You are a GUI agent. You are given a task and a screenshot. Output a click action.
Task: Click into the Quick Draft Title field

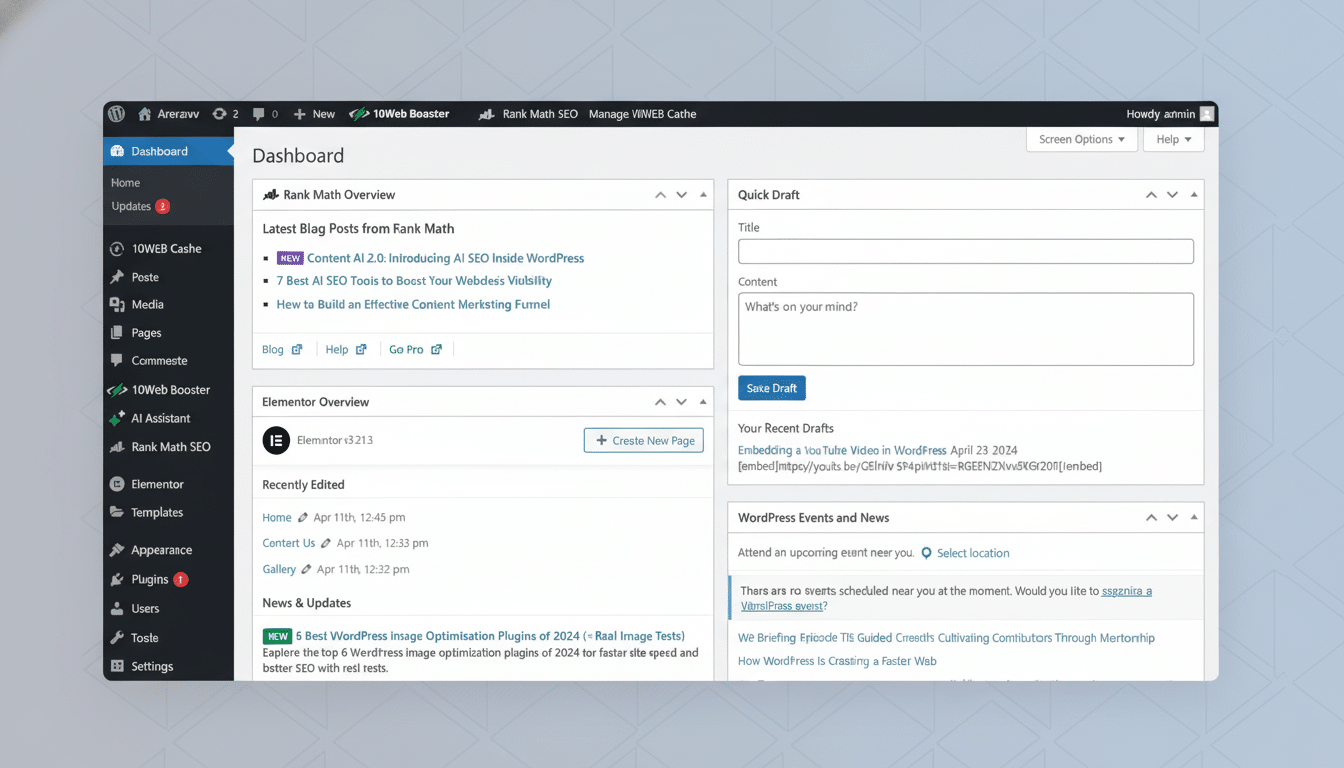(965, 251)
